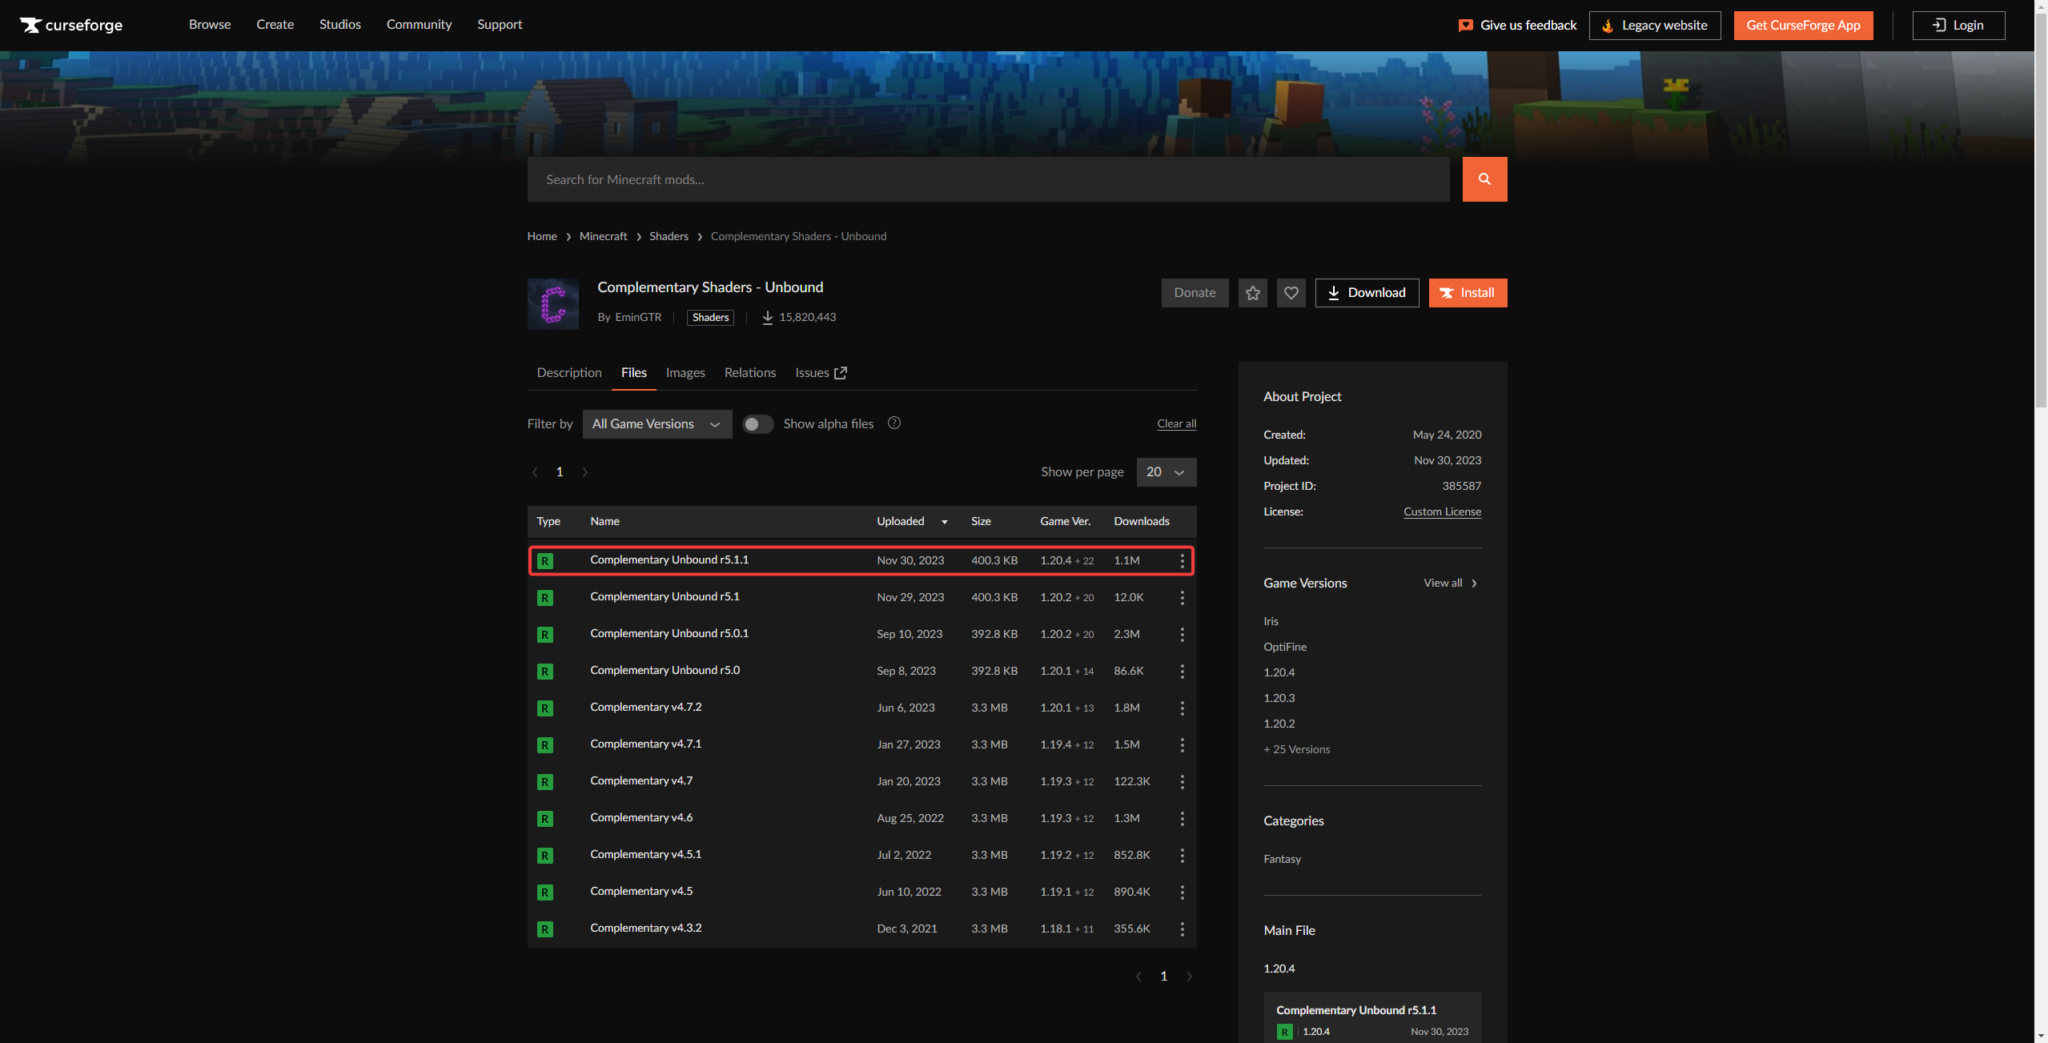This screenshot has height=1043, width=2048.
Task: Click the next page arrow below the file list
Action: click(x=1189, y=976)
